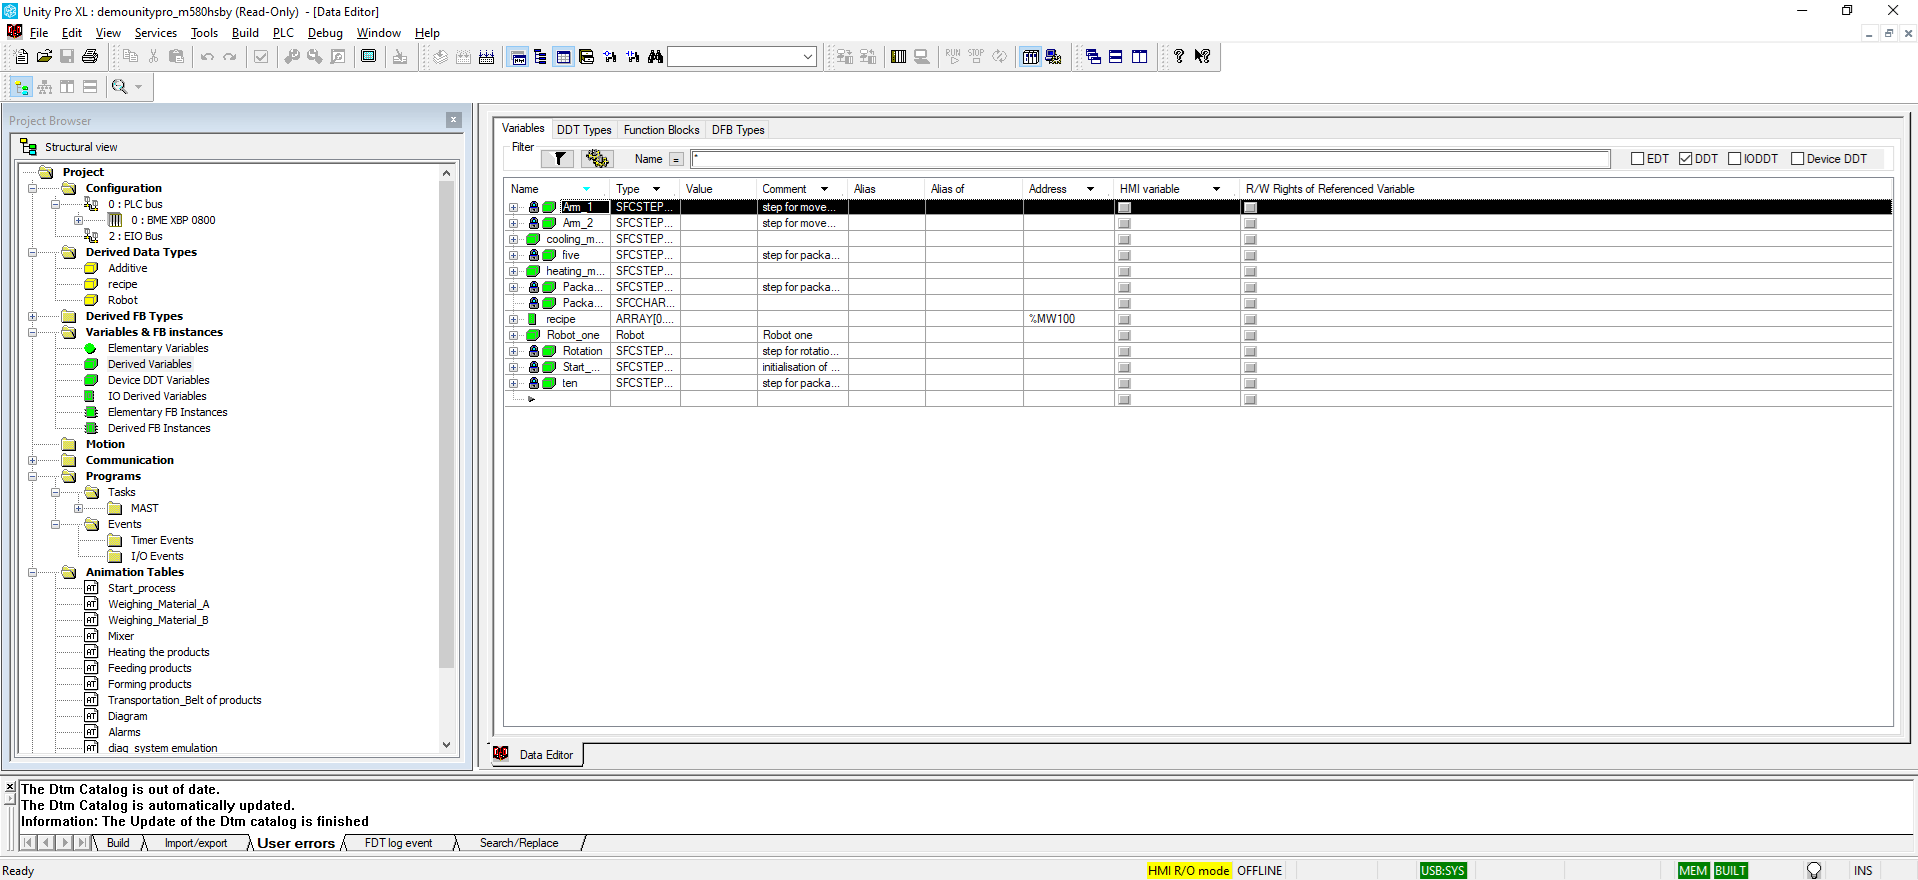Expand the Robot_one variable row
The width and height of the screenshot is (1918, 880).
514,335
